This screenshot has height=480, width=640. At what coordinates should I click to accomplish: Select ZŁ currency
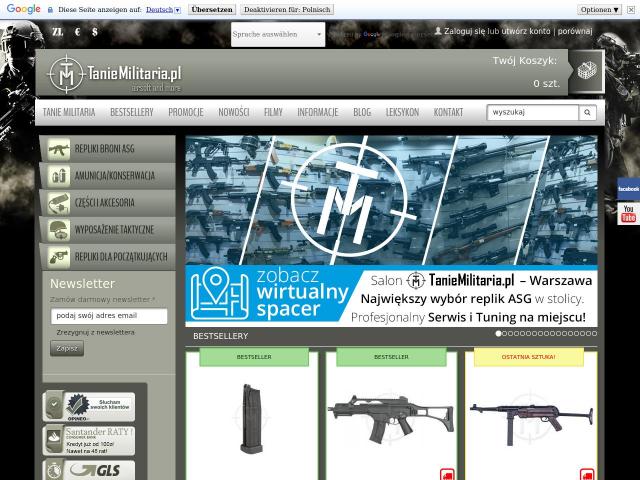tap(58, 31)
